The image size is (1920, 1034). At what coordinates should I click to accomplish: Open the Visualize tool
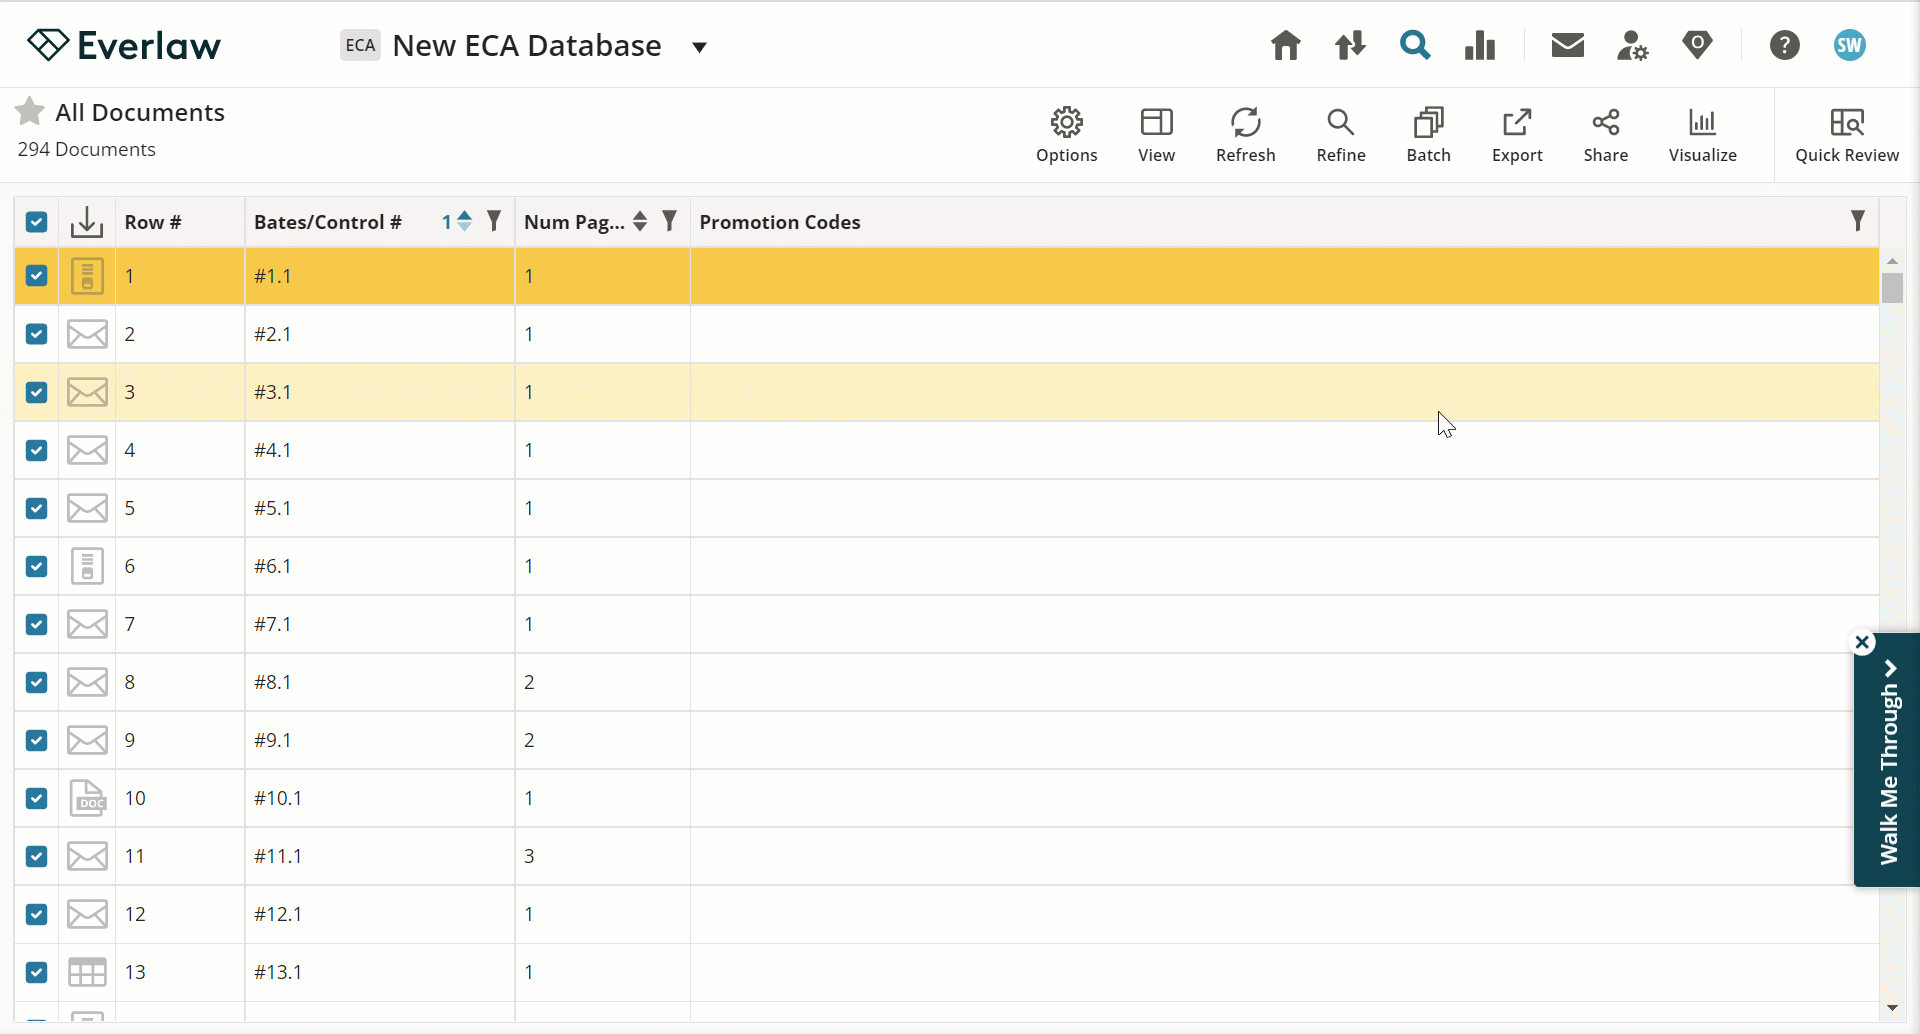tap(1703, 135)
